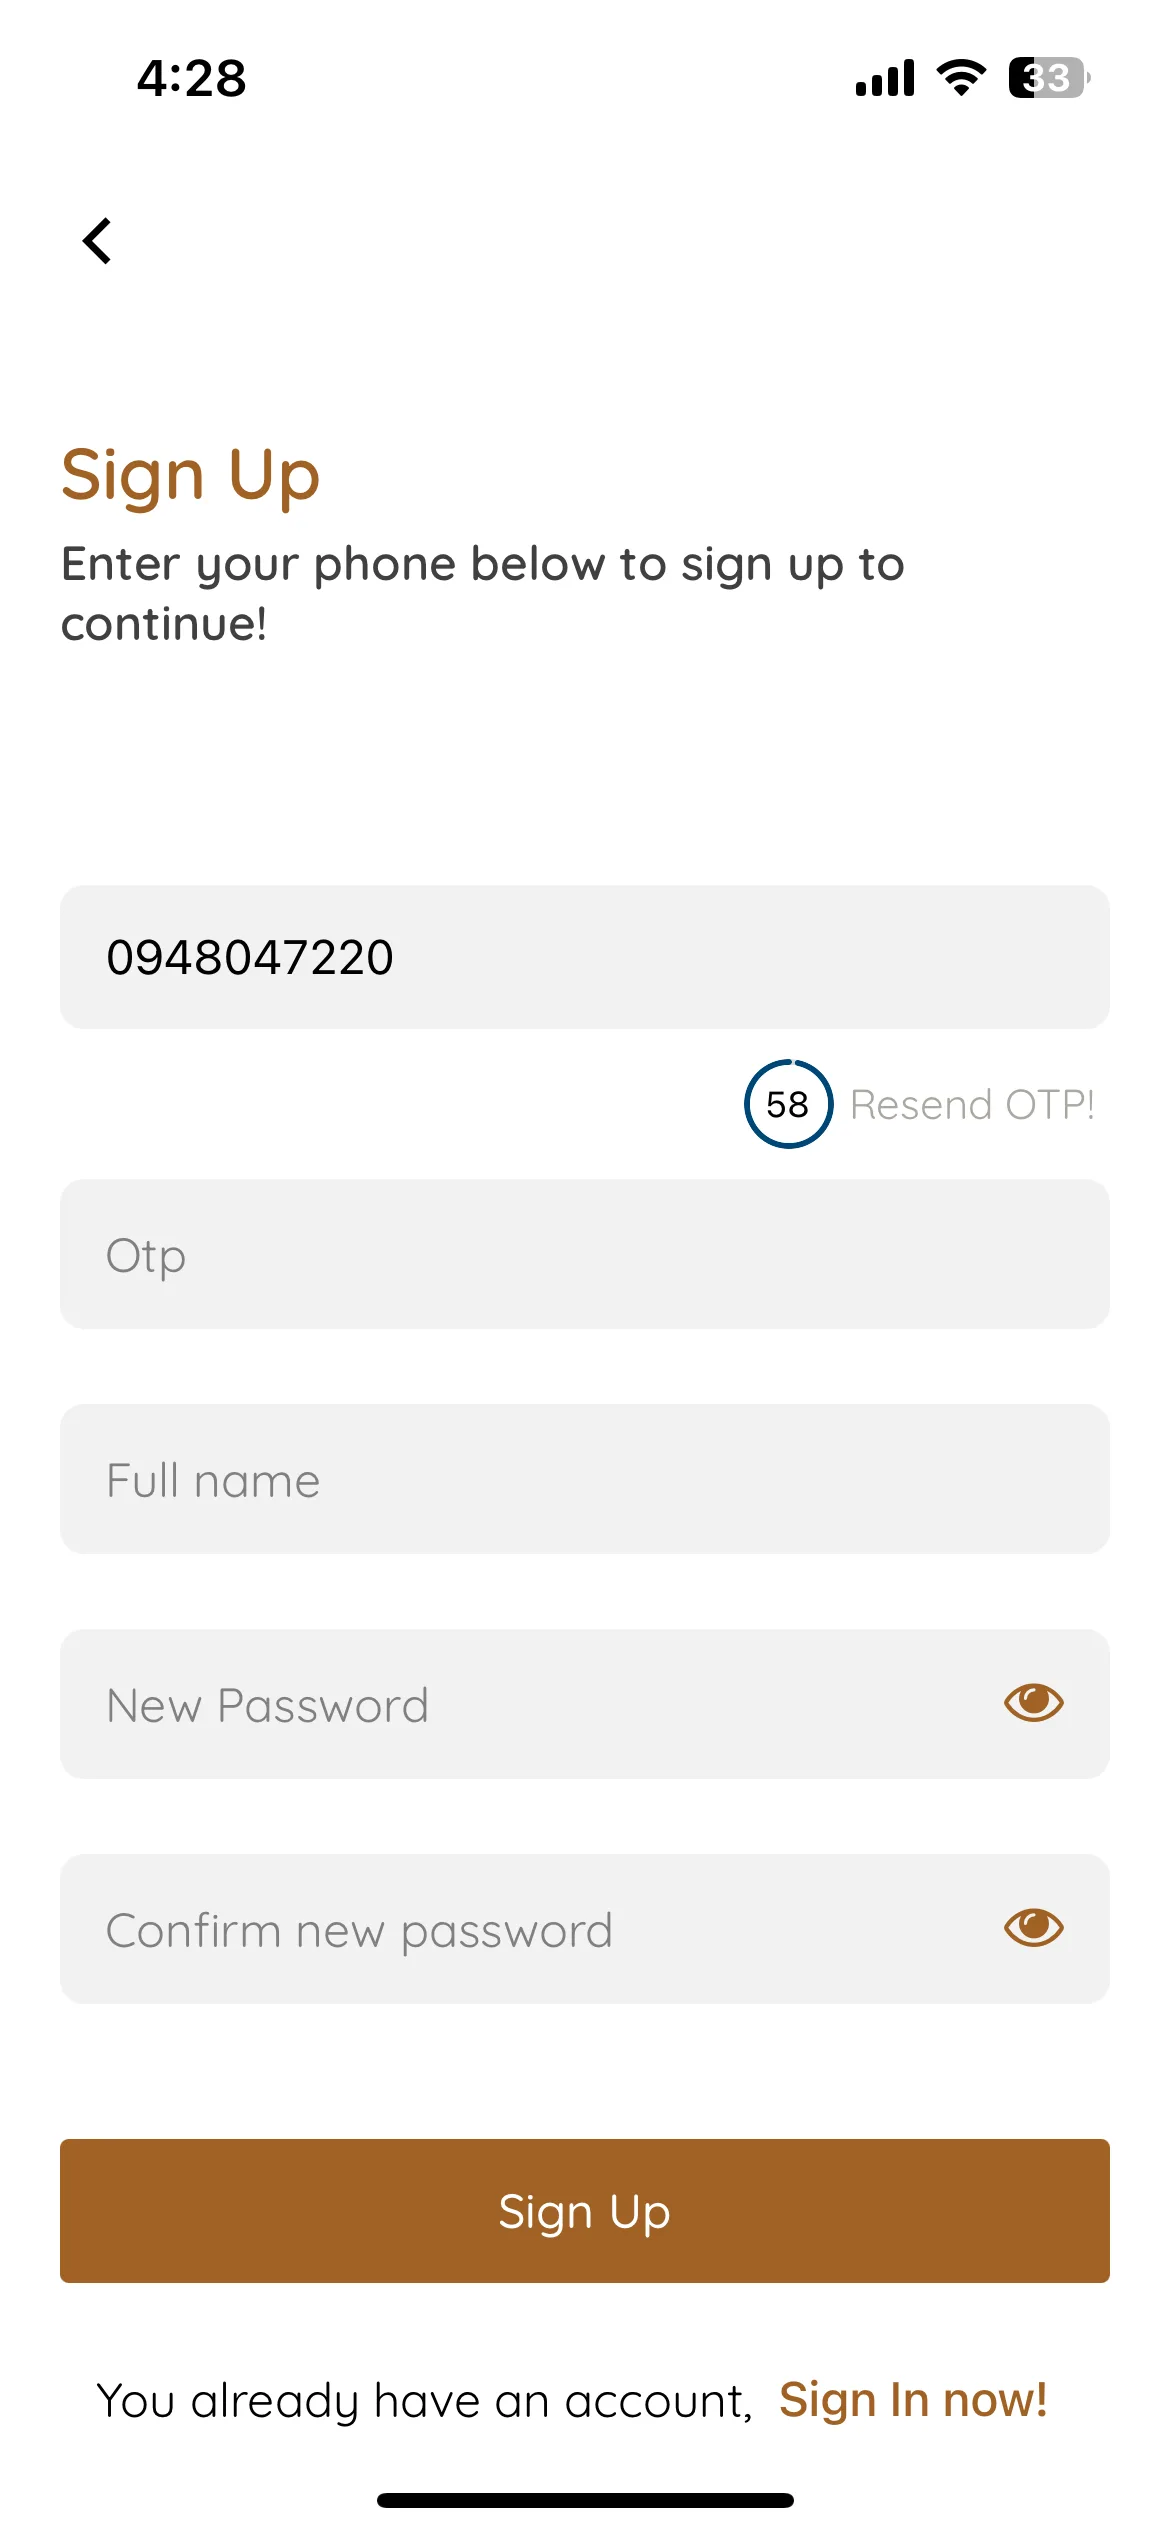The height and width of the screenshot is (2532, 1170).
Task: Select the Full name field
Action: pyautogui.click(x=585, y=1479)
